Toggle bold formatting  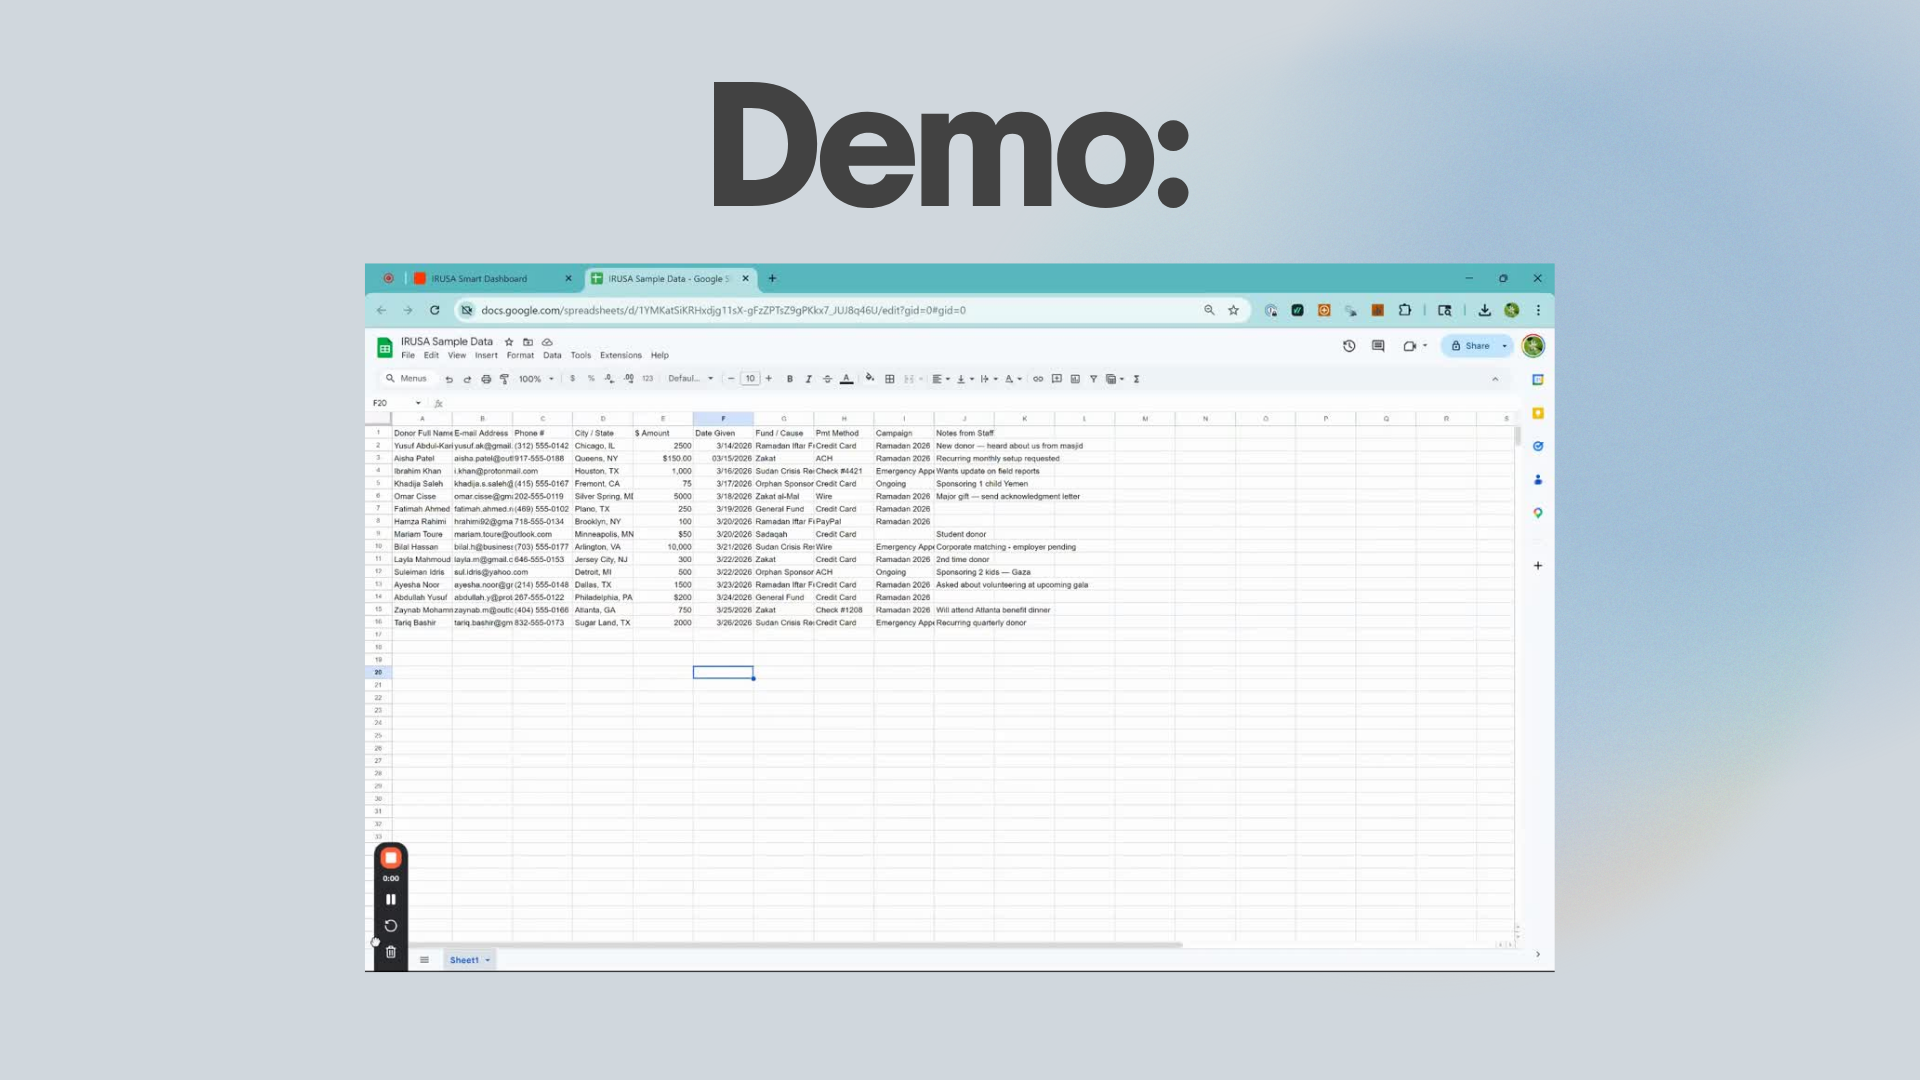pyautogui.click(x=789, y=379)
